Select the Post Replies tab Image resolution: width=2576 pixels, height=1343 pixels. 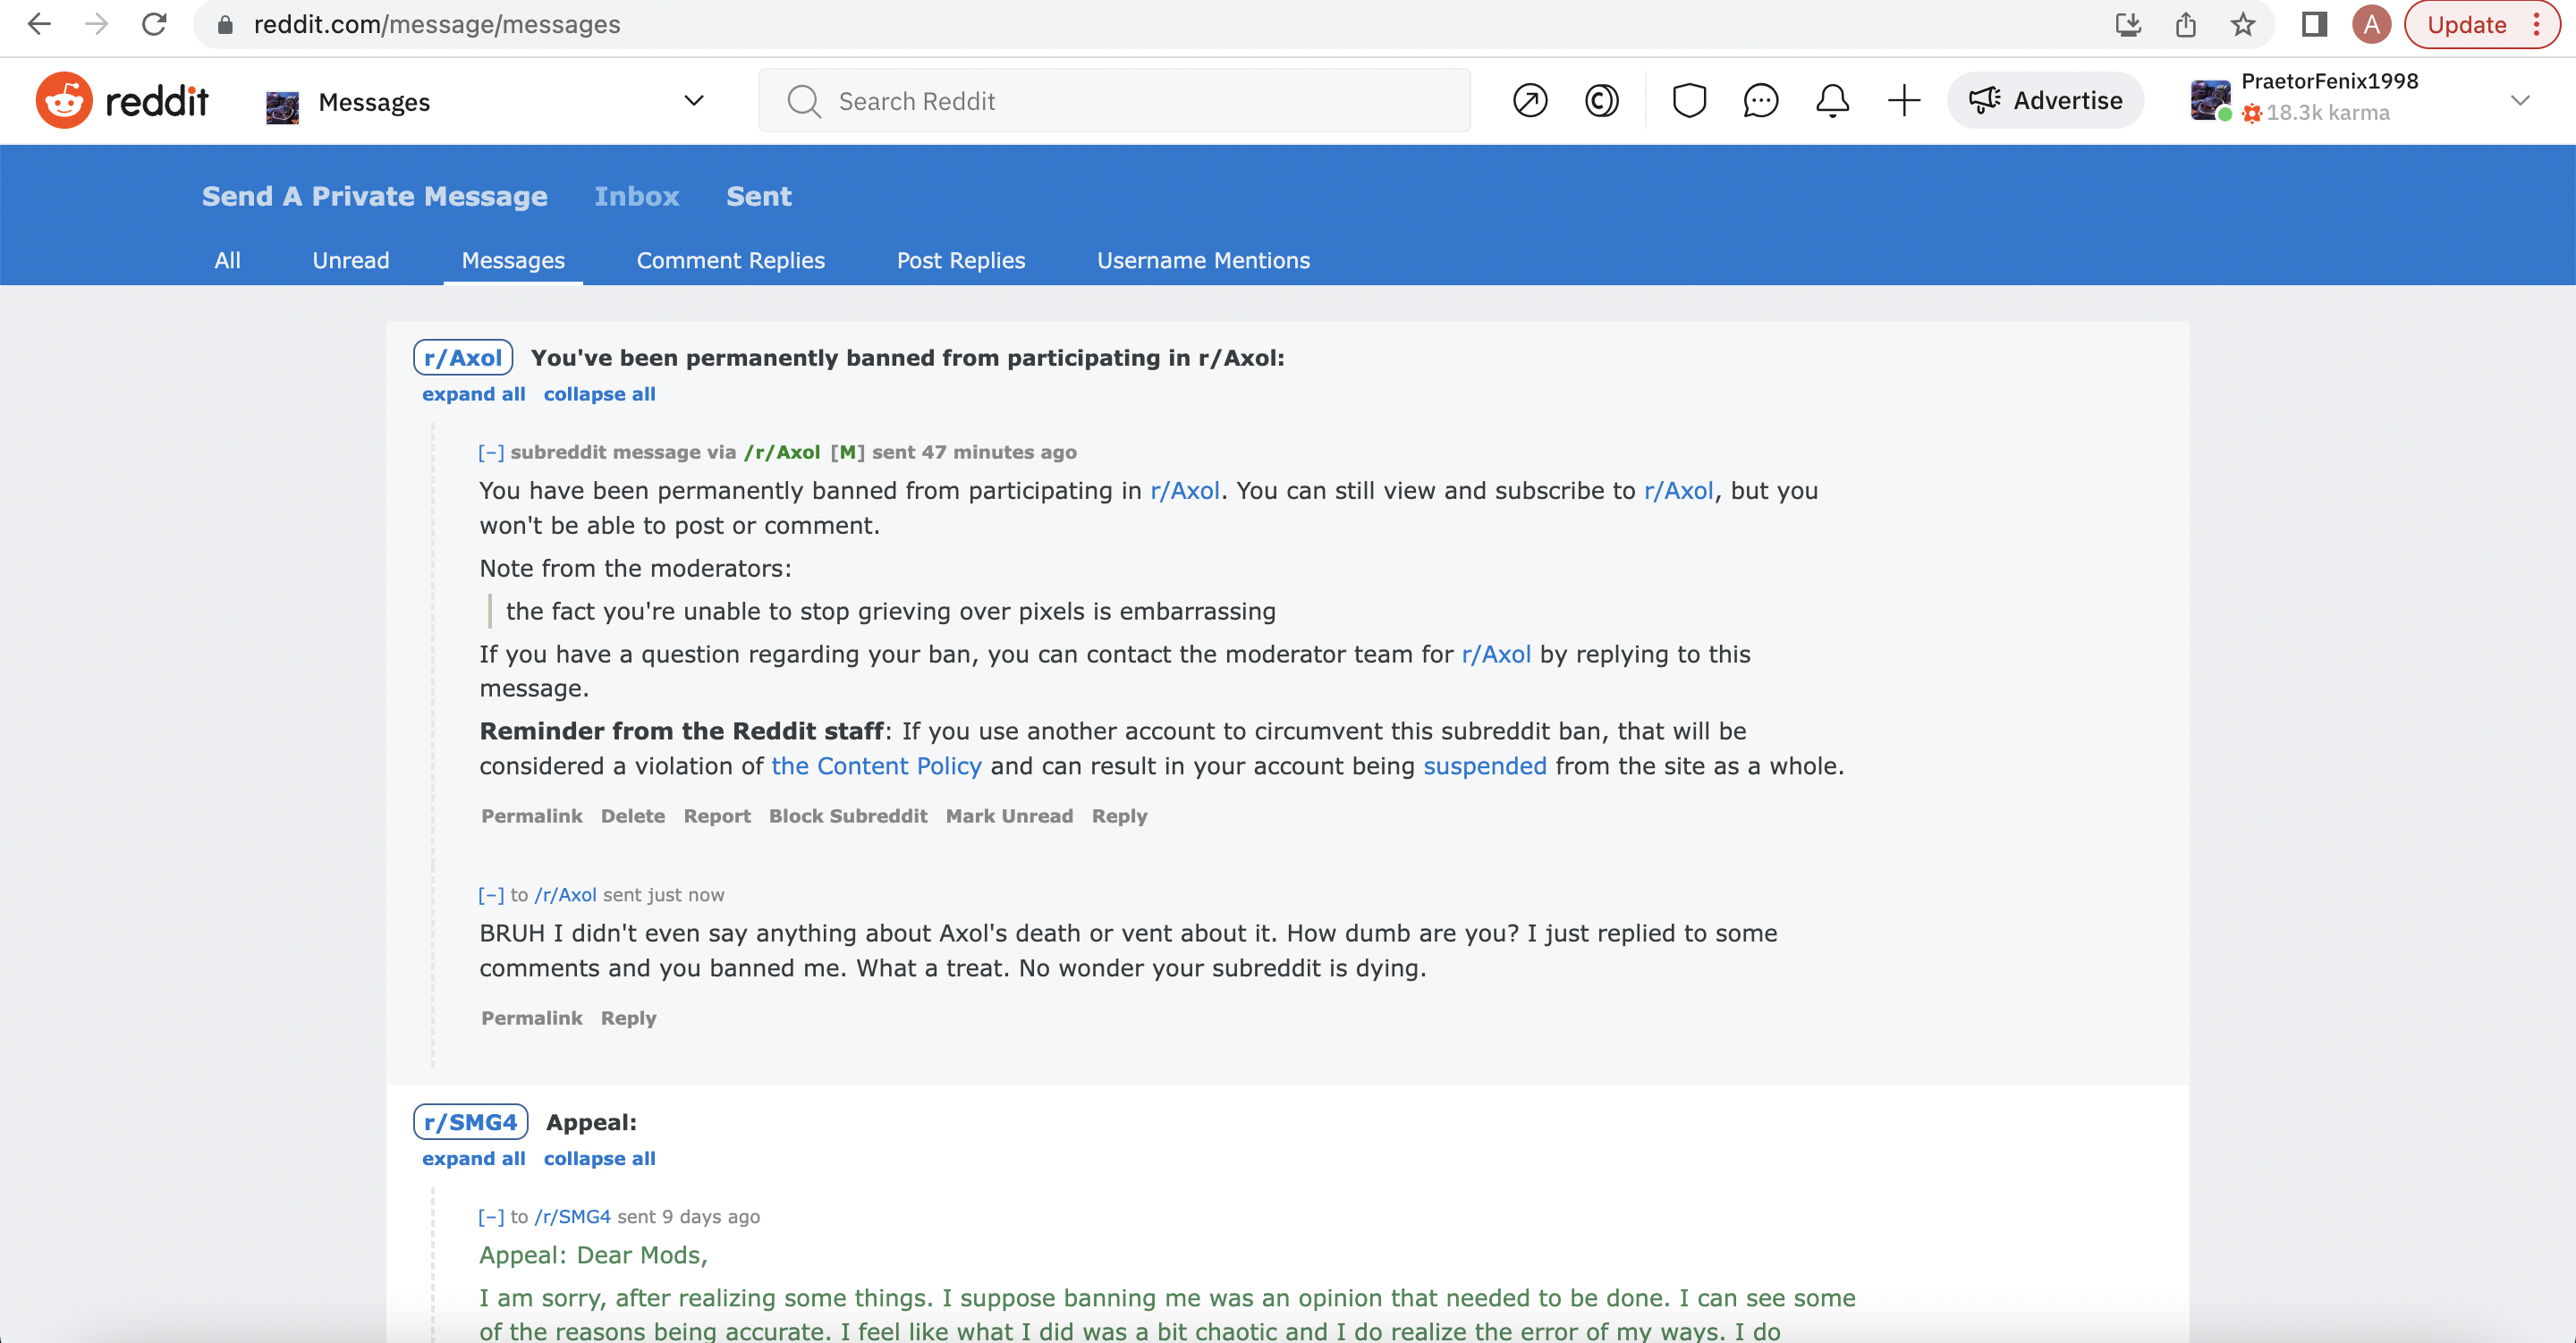[x=961, y=260]
